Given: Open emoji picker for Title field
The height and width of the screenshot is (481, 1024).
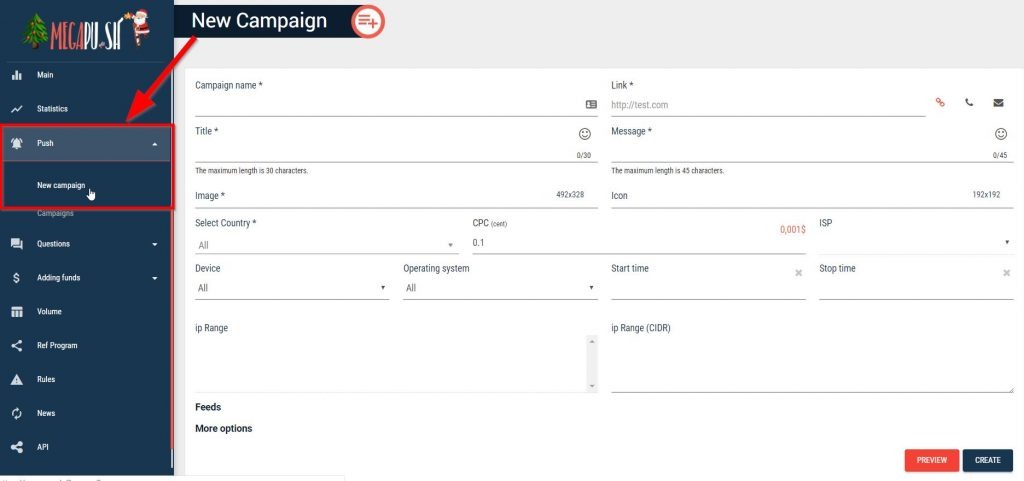Looking at the screenshot, I should pos(585,133).
